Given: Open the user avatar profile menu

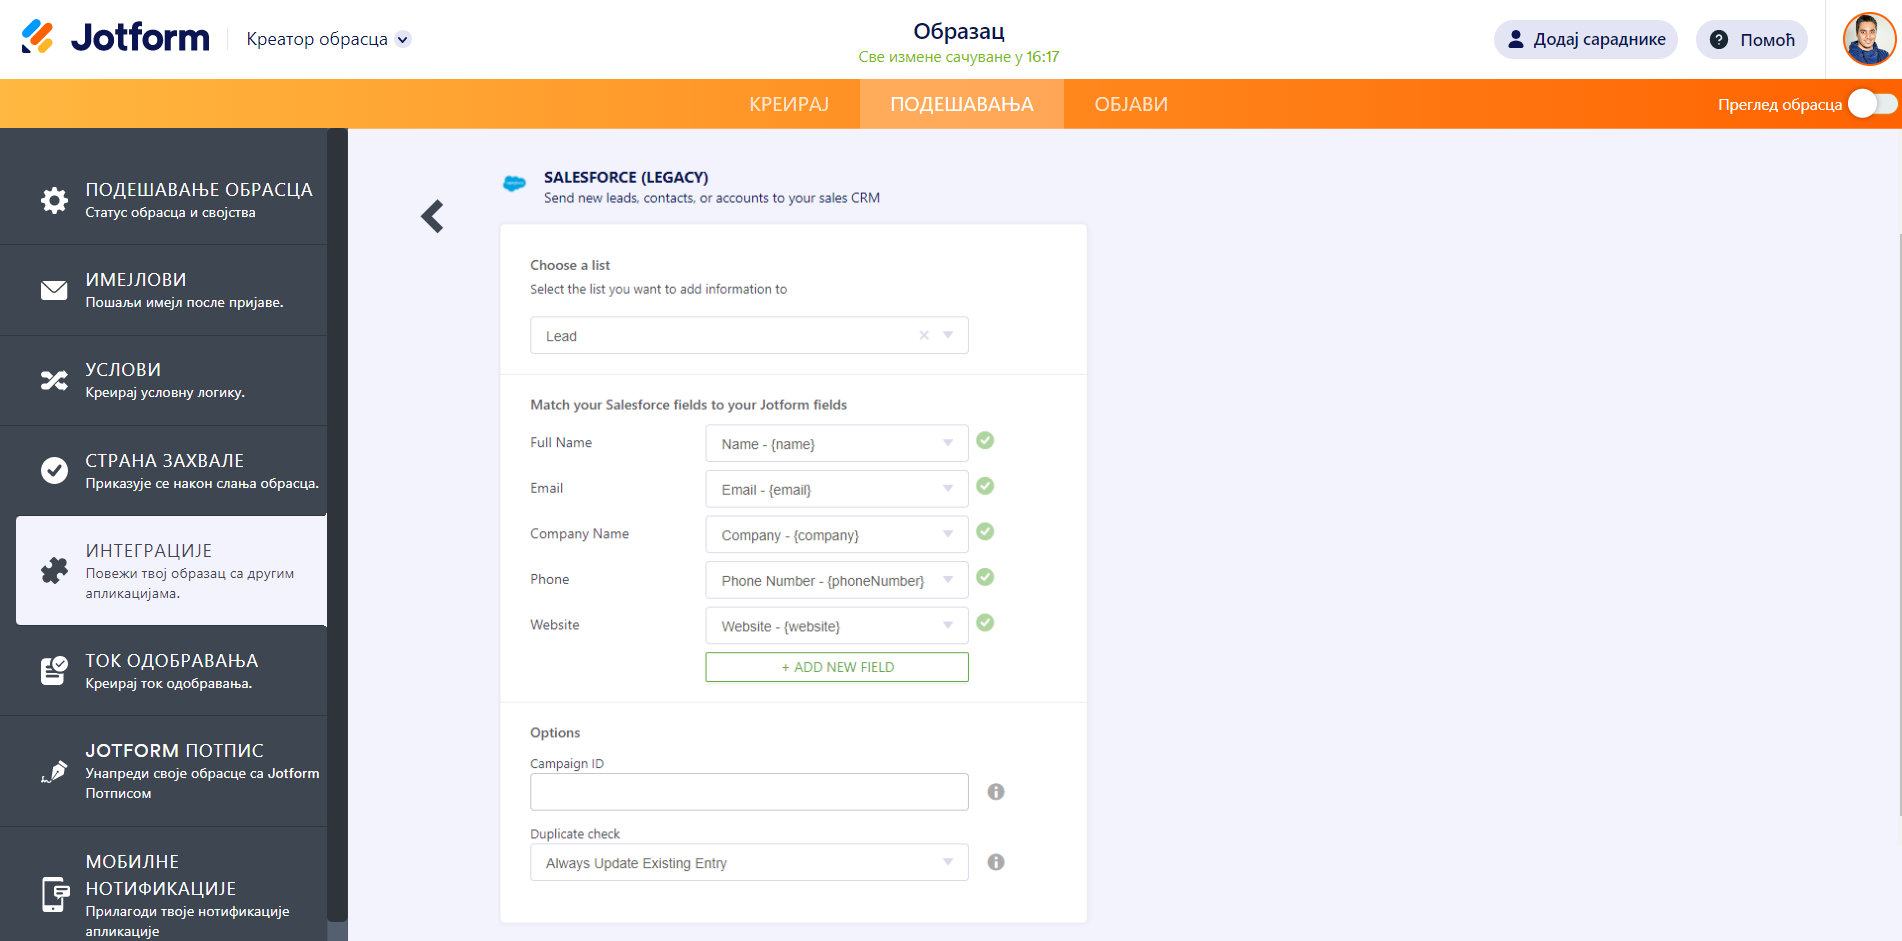Looking at the screenshot, I should click(x=1869, y=39).
